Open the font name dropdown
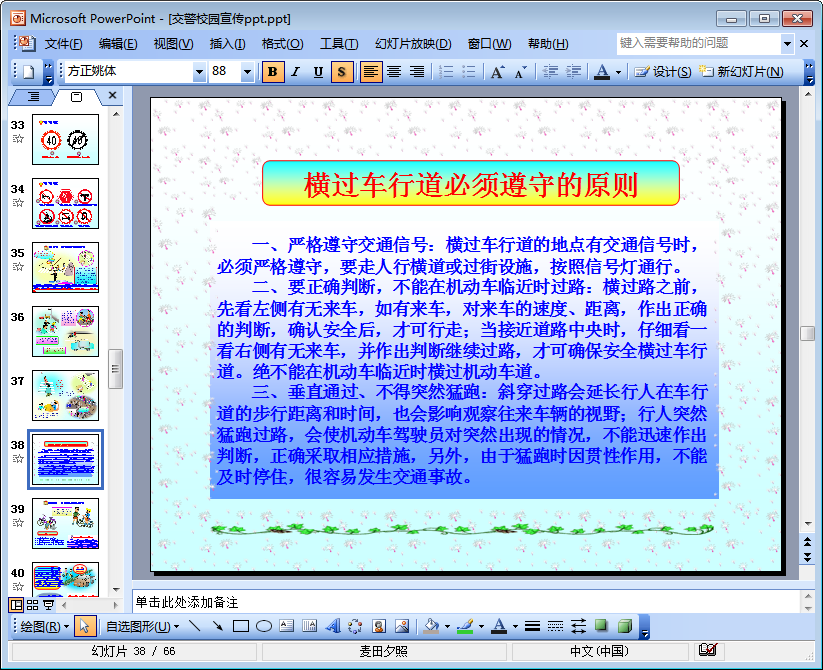 click(199, 71)
